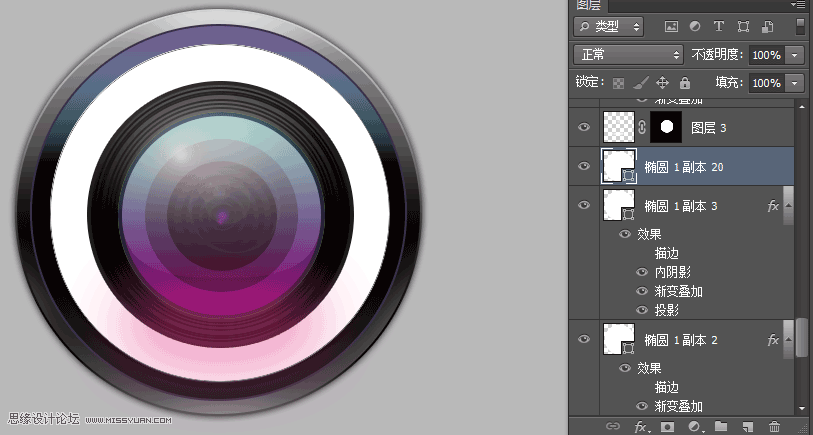Select the 图层 3 layer mask thumbnail
This screenshot has width=813, height=435.
[666, 127]
